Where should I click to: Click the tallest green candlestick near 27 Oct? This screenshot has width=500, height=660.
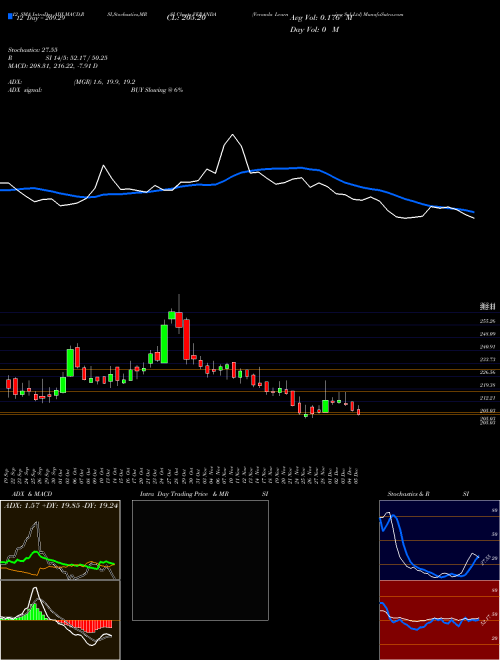coord(164,344)
